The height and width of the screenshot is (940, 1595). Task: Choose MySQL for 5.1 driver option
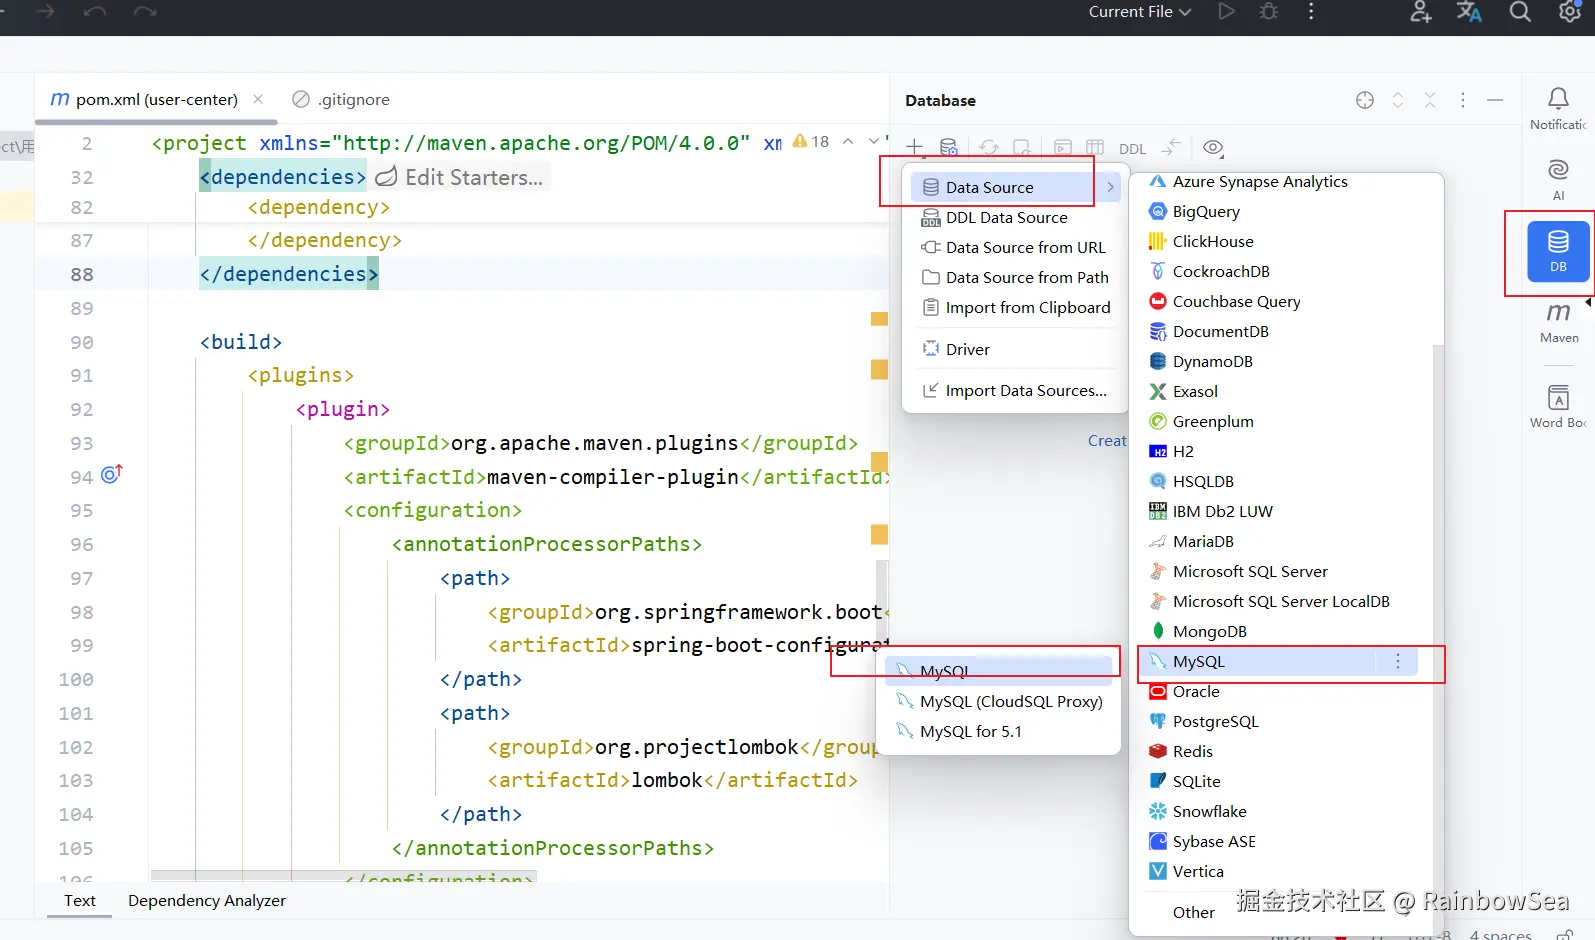pos(970,731)
